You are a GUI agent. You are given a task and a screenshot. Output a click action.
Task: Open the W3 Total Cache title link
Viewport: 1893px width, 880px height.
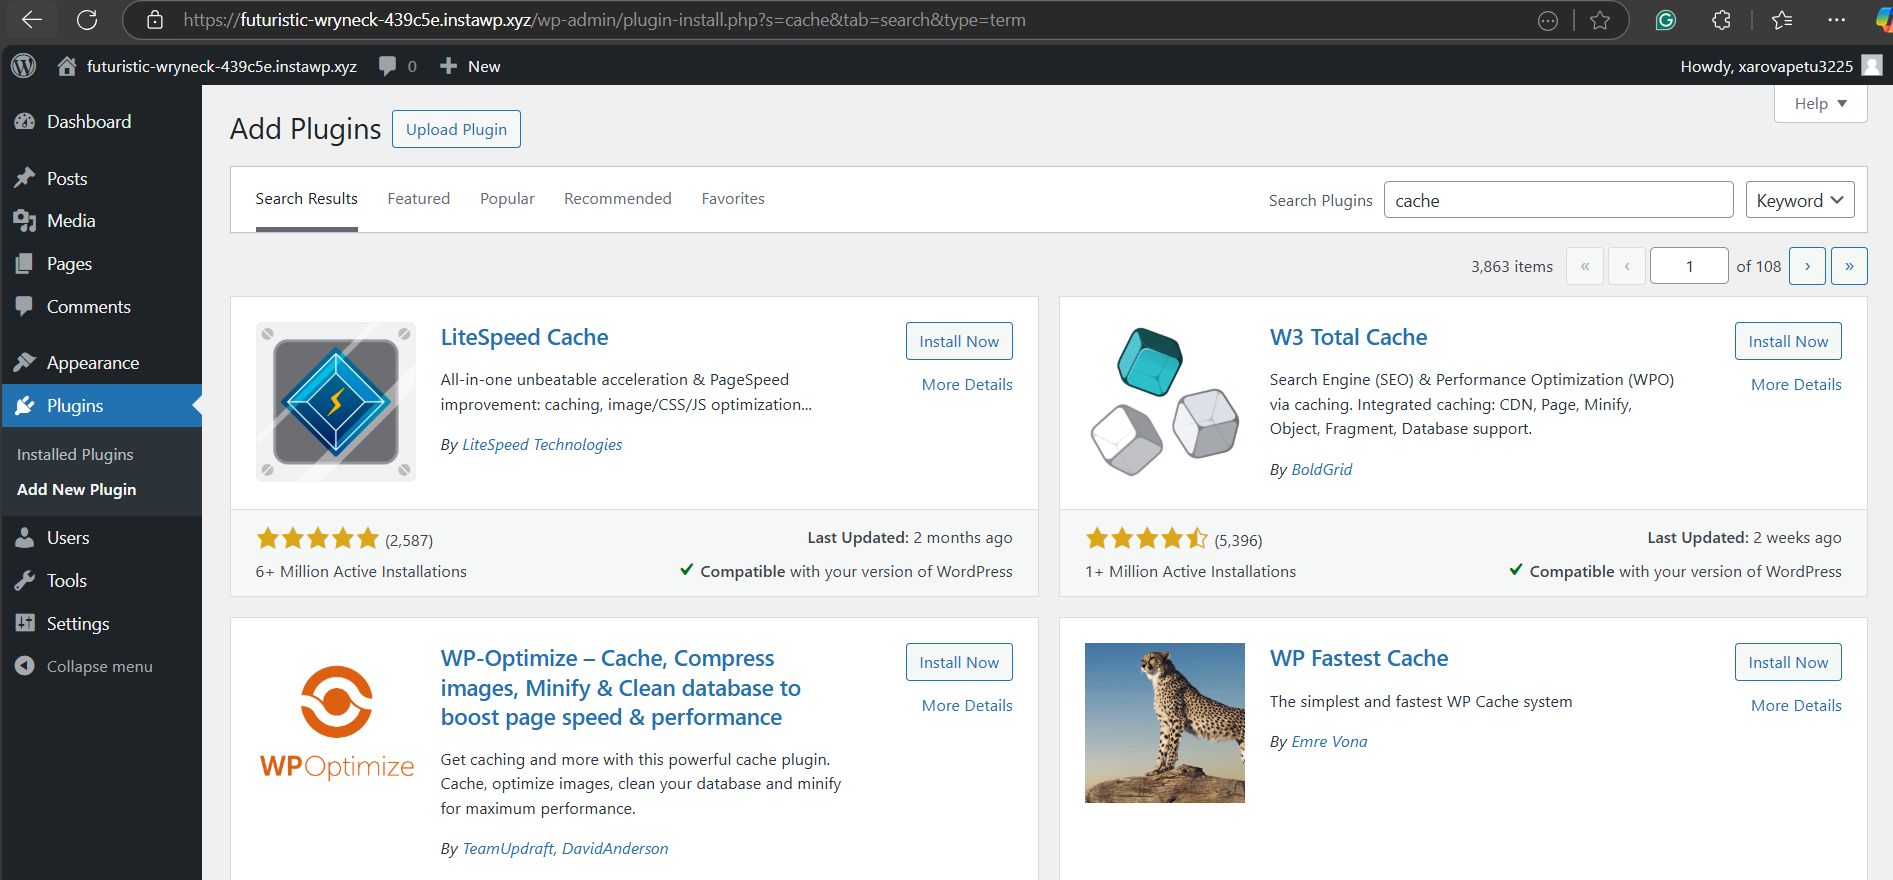pos(1348,338)
